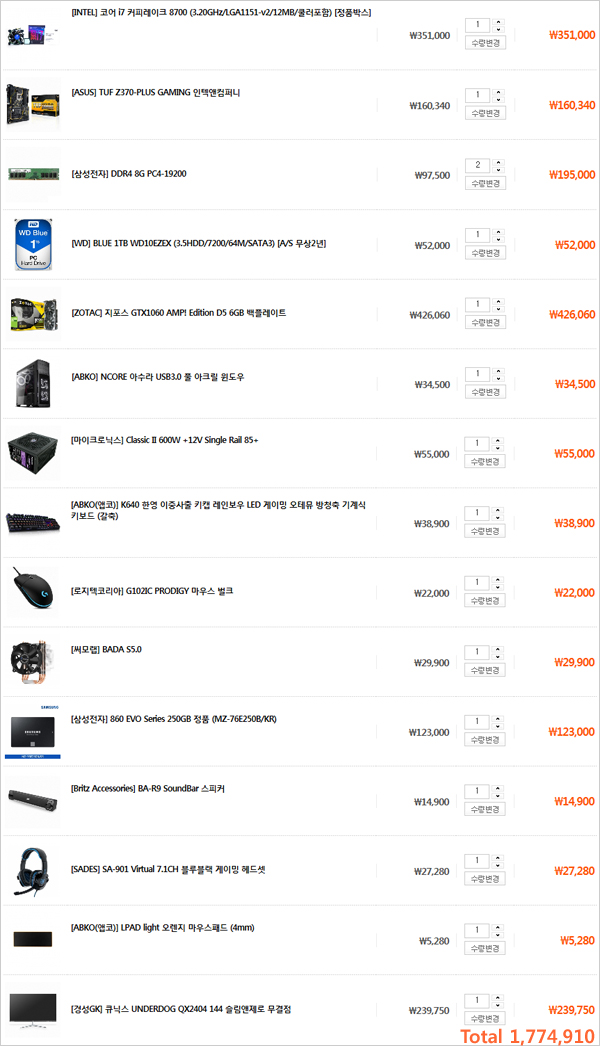Open the ABKO K640 keyboard product link
This screenshot has width=600, height=1046.
218,510
